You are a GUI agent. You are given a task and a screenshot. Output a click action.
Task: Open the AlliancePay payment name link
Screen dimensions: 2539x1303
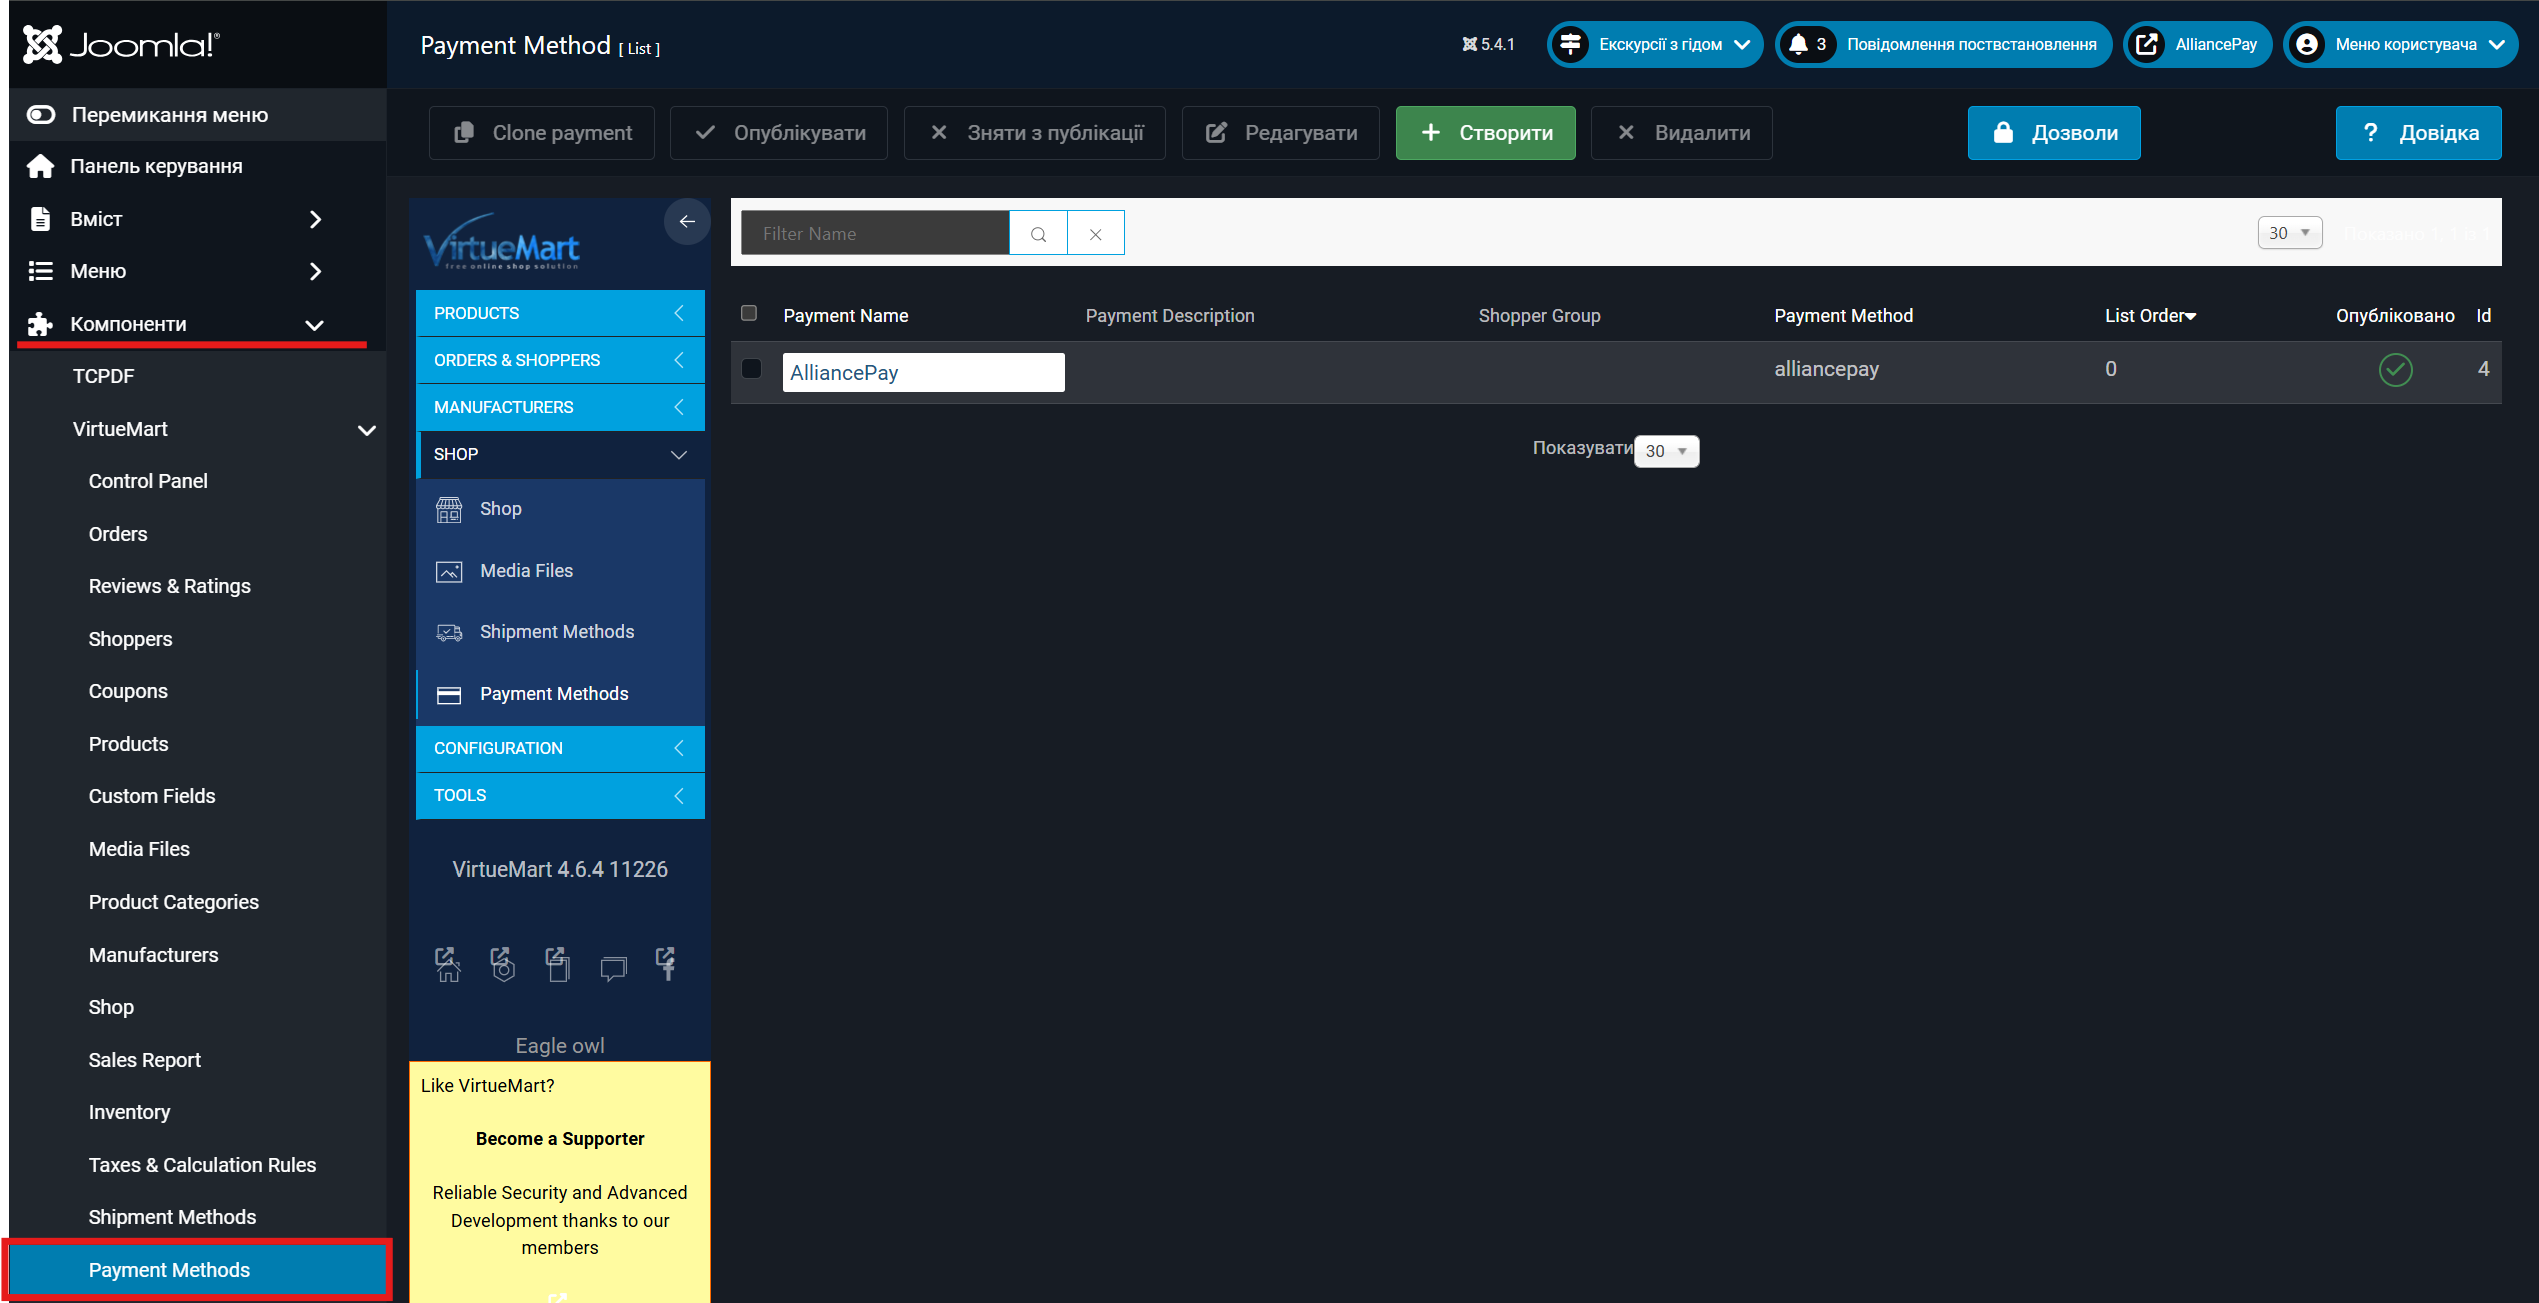coord(844,373)
